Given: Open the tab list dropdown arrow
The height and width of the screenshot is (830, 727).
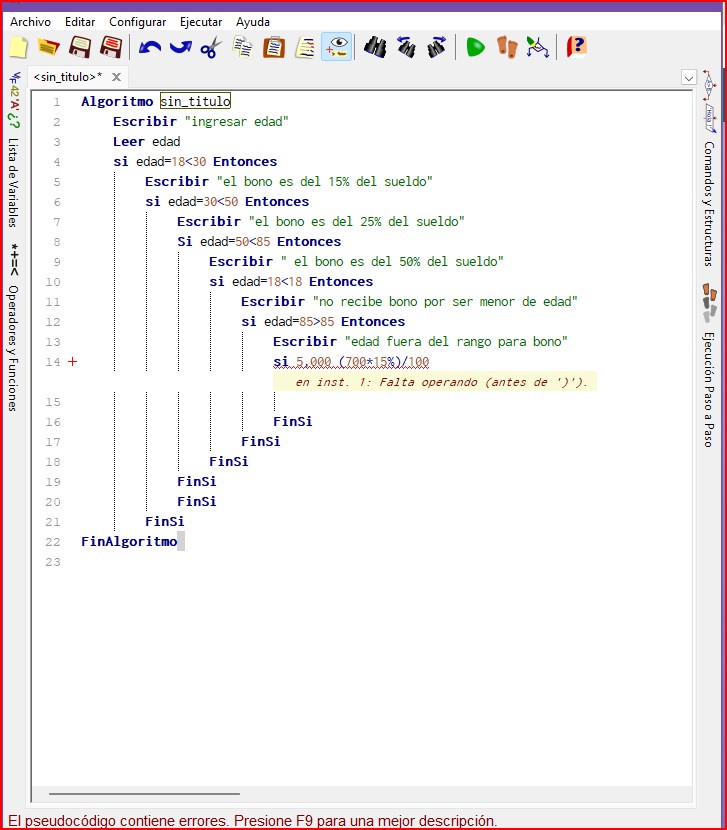Looking at the screenshot, I should click(x=688, y=77).
